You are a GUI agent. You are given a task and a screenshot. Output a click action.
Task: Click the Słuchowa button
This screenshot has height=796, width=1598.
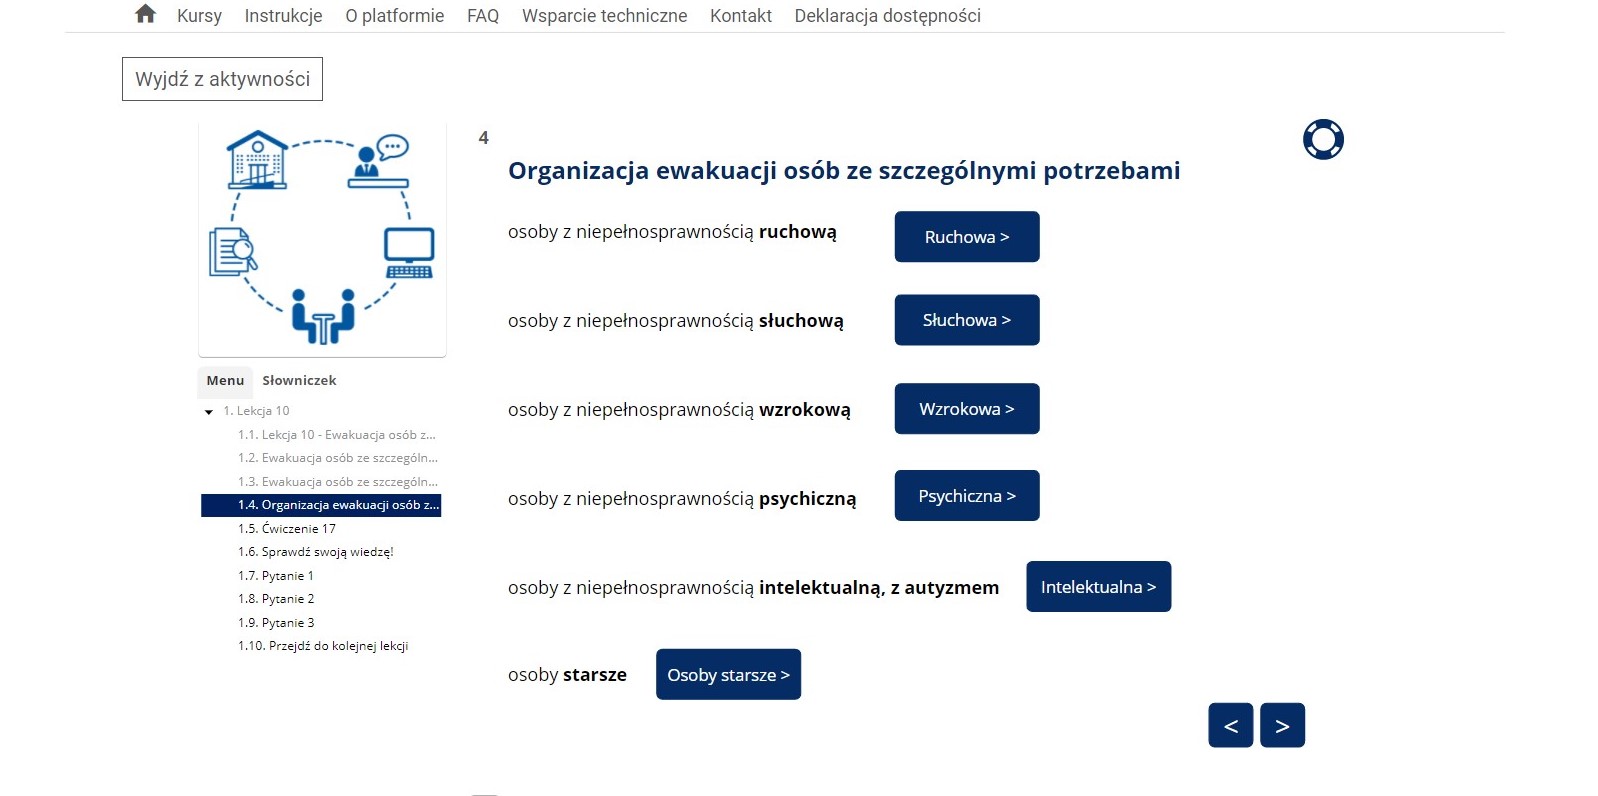click(966, 320)
